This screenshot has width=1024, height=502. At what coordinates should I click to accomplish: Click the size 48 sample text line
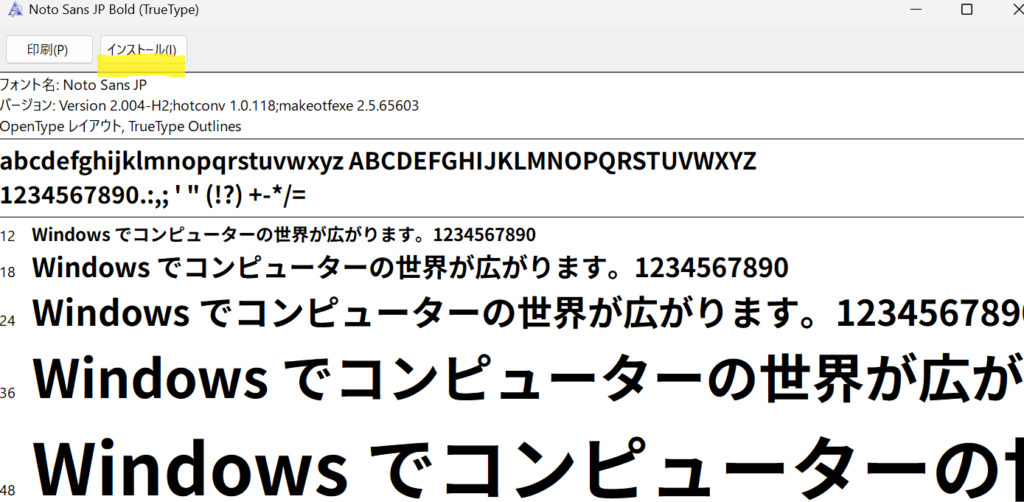click(528, 467)
